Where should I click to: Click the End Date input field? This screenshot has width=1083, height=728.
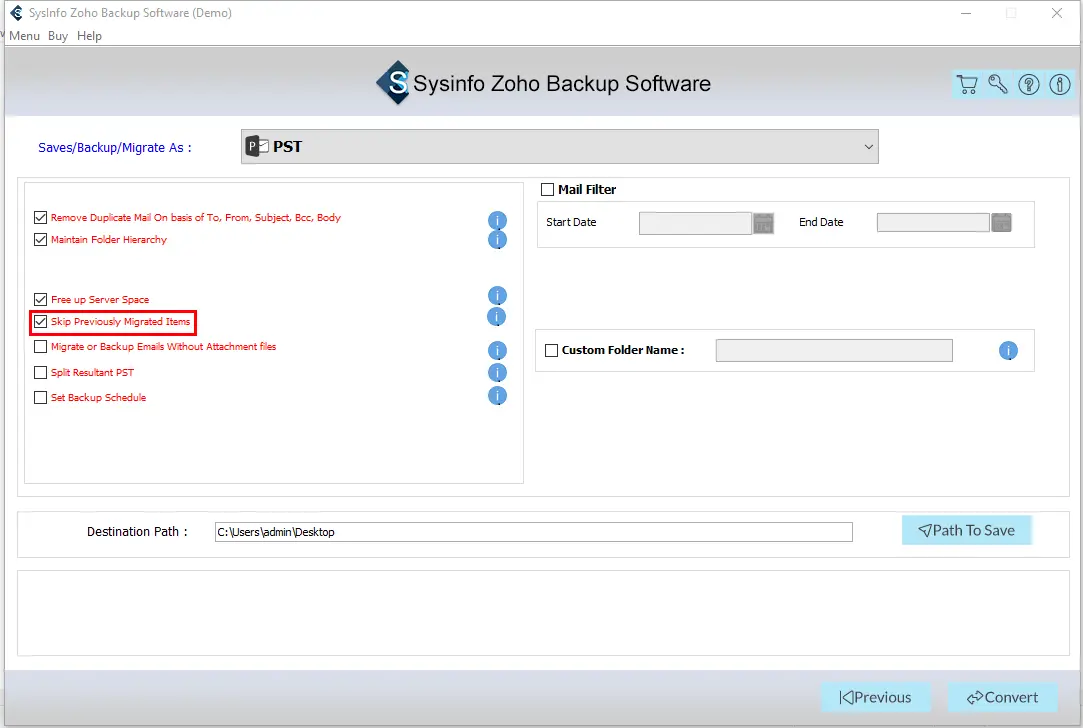(x=933, y=222)
